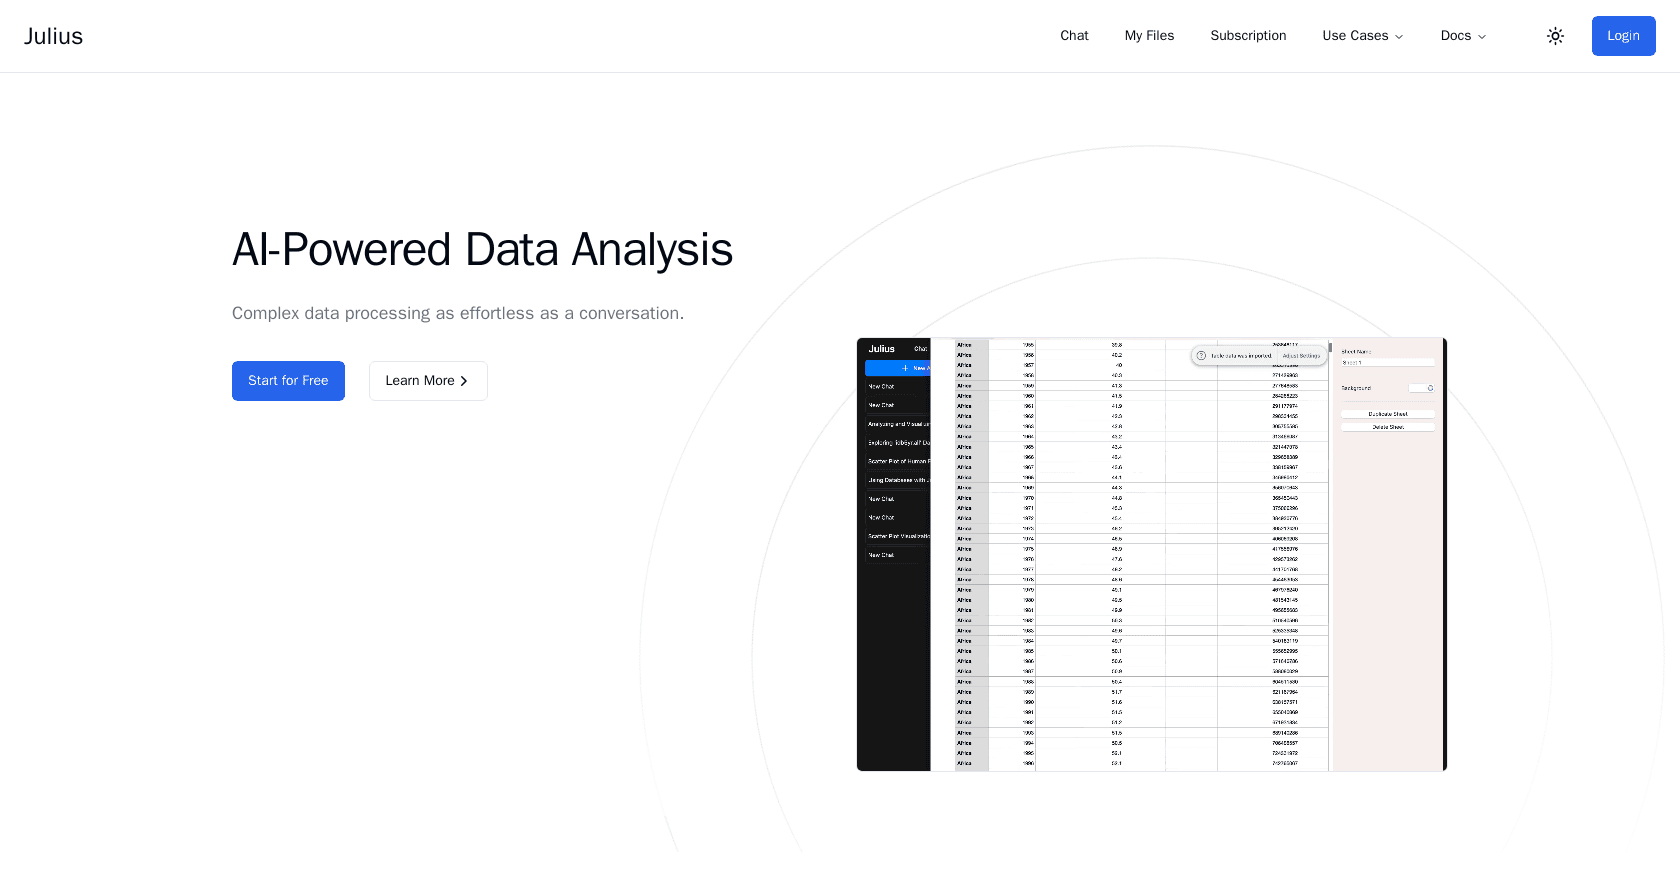Screen dimensions: 1680x876
Task: Click the Duplicate Sheet button in preview
Action: (1387, 414)
